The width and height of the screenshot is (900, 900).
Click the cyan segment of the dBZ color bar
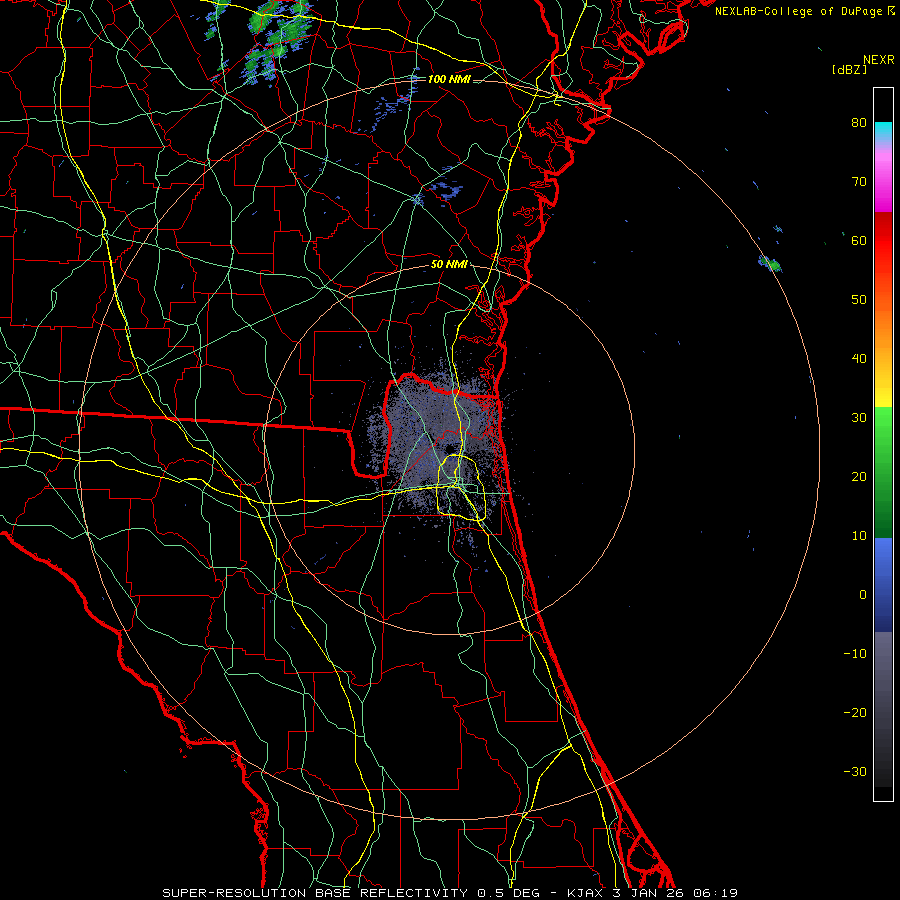(x=883, y=131)
